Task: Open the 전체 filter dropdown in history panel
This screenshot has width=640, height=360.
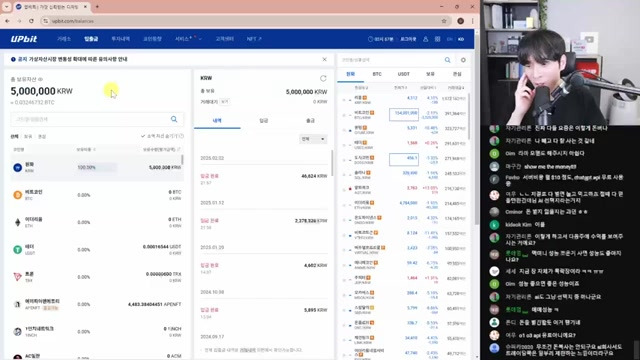Action: point(313,139)
